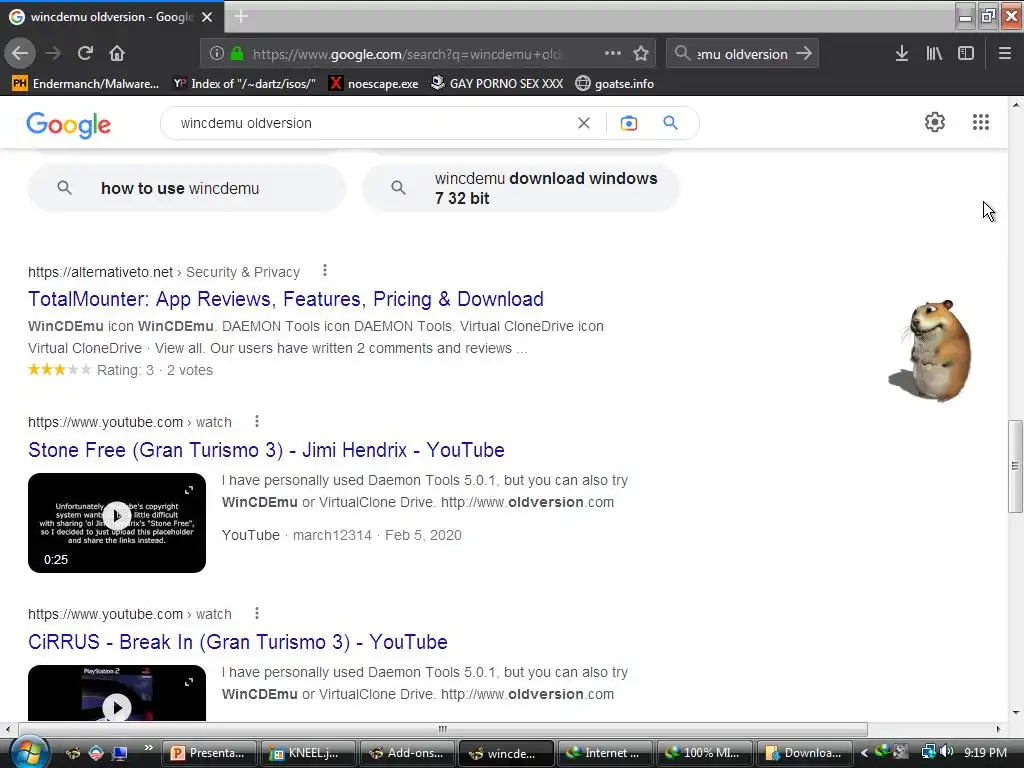The image size is (1024, 768).
Task: Show site information icon in address bar
Action: coord(217,54)
